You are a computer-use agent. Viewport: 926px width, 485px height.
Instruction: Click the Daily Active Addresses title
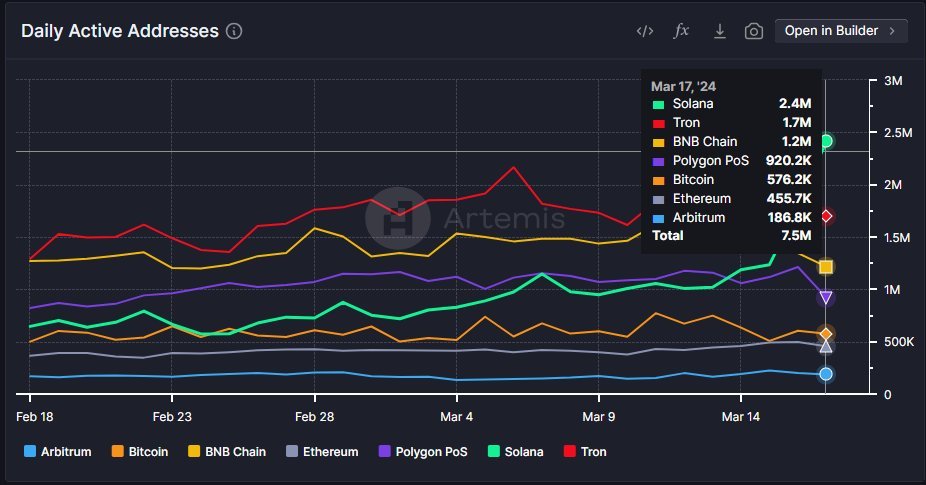(120, 31)
